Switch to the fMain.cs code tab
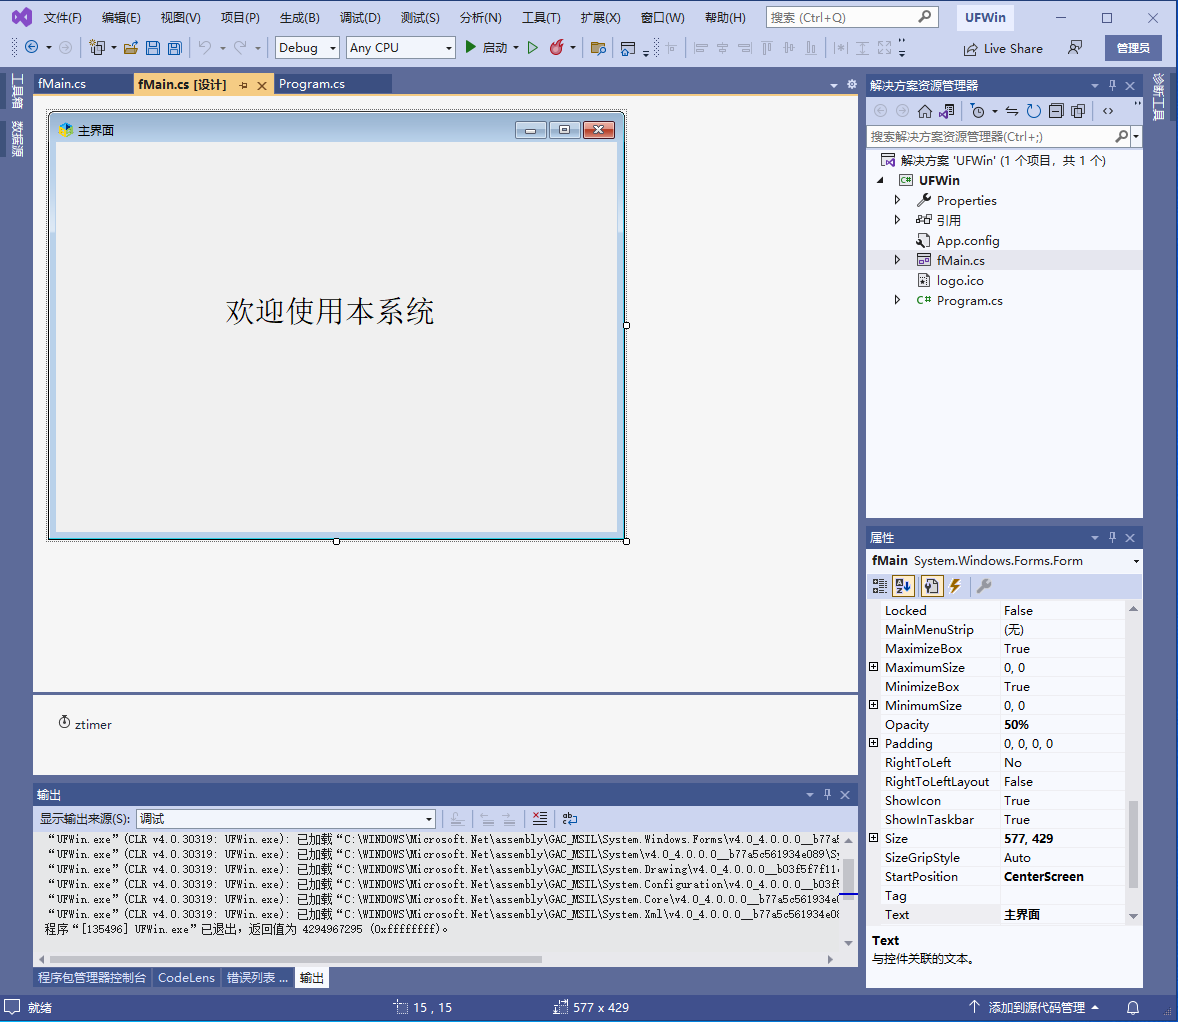 (x=62, y=84)
